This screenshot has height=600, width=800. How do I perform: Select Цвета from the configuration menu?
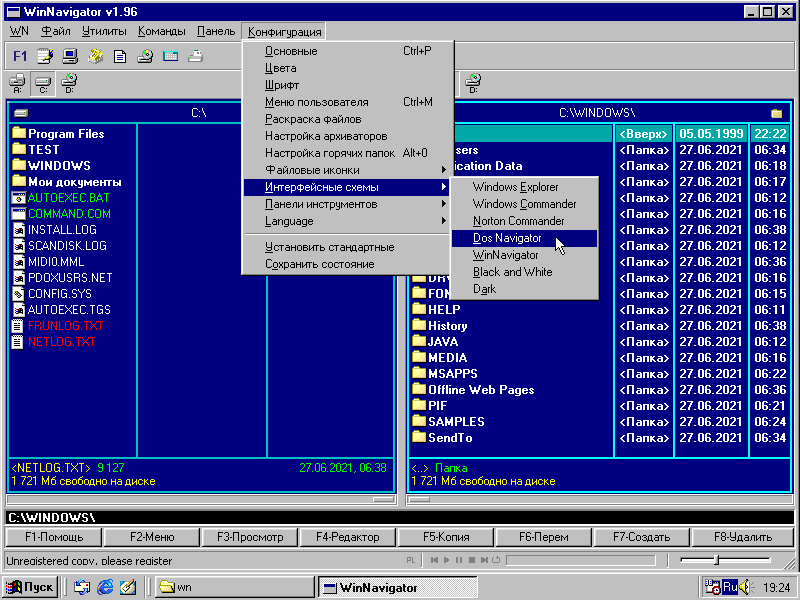[x=280, y=68]
